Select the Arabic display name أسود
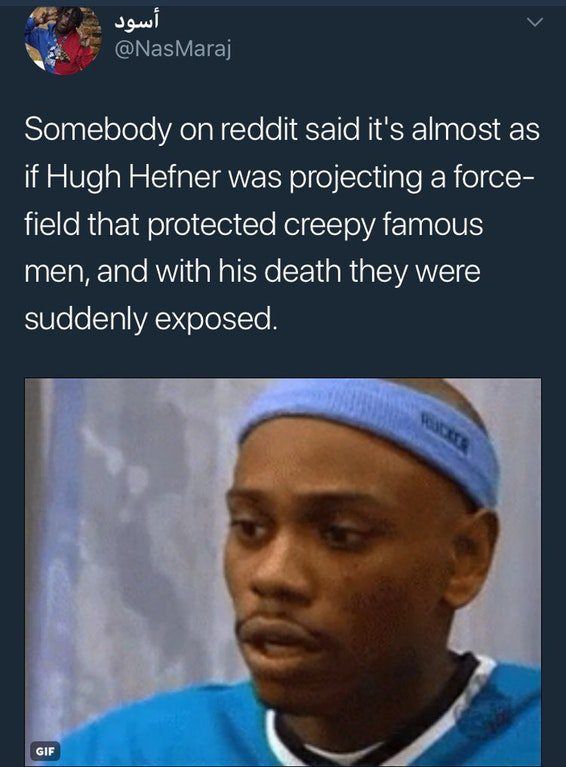This screenshot has width=566, height=767. (137, 21)
